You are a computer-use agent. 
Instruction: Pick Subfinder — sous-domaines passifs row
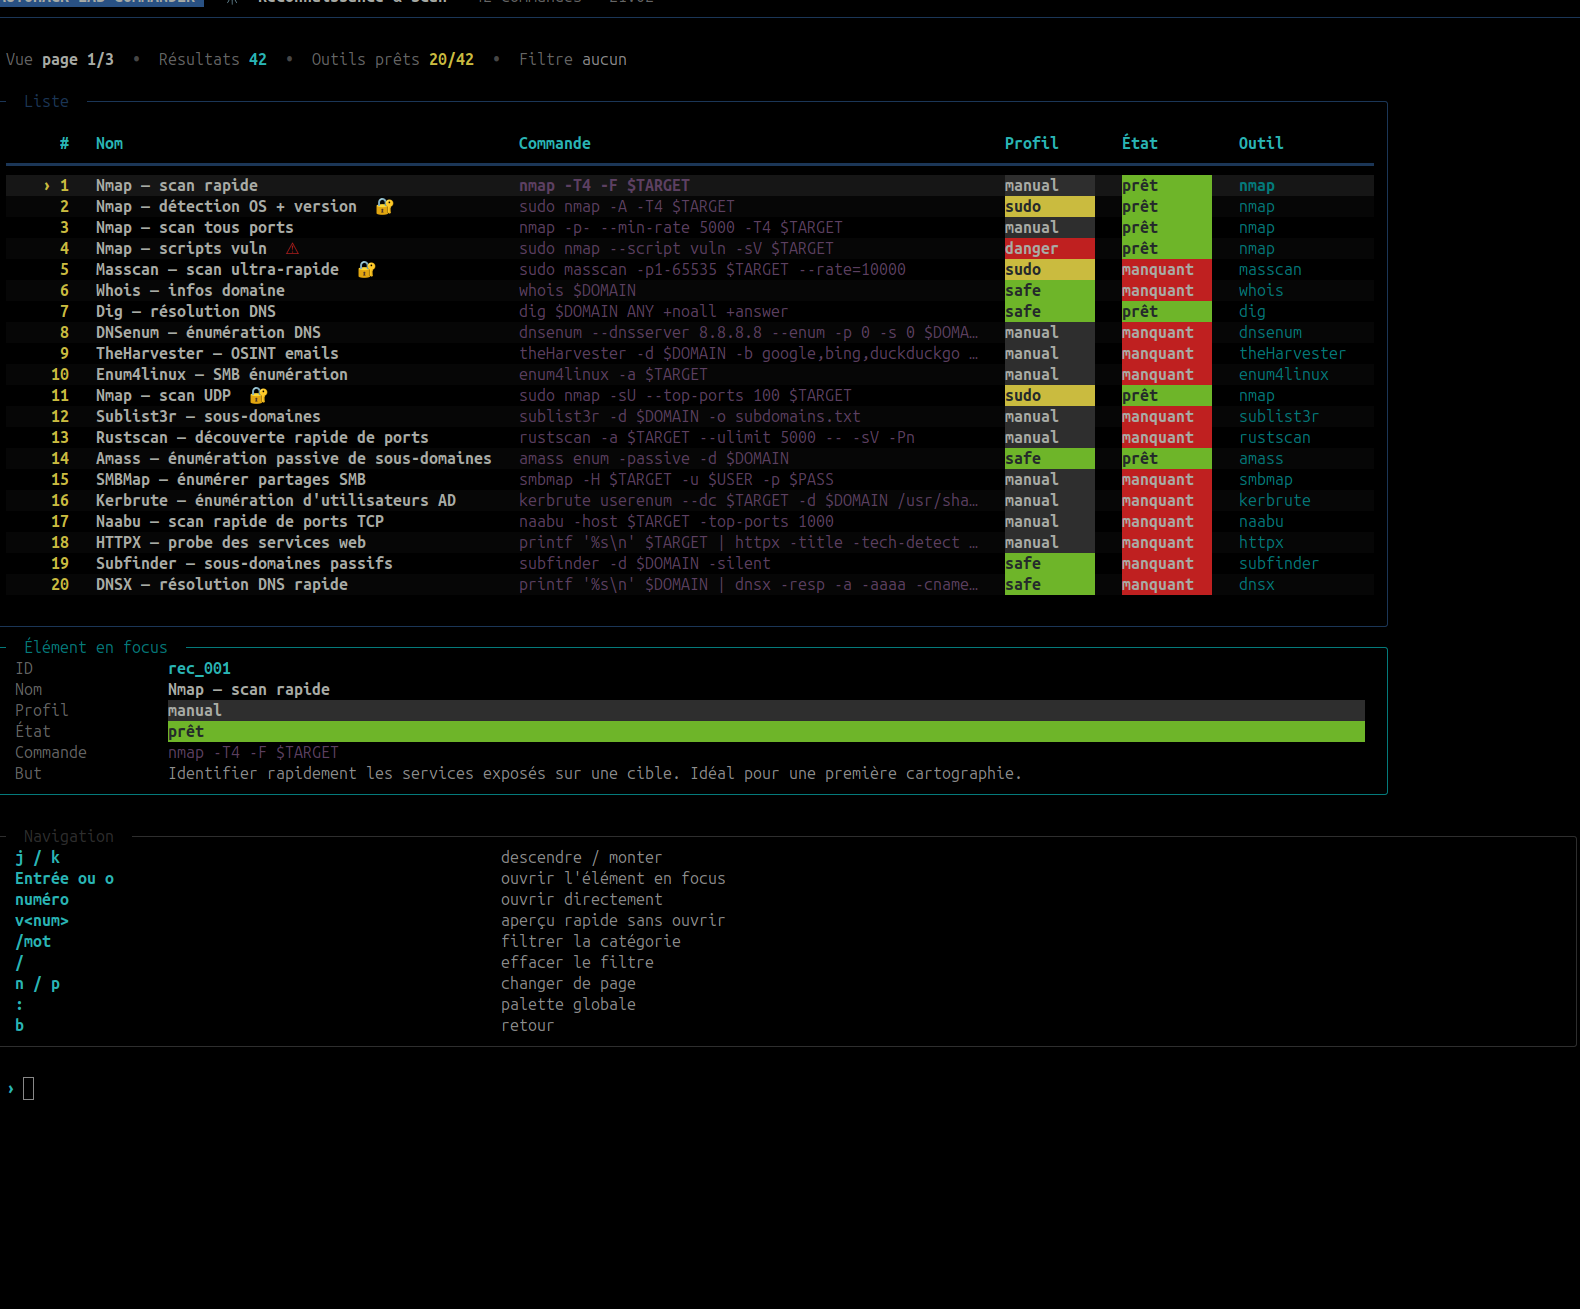690,564
